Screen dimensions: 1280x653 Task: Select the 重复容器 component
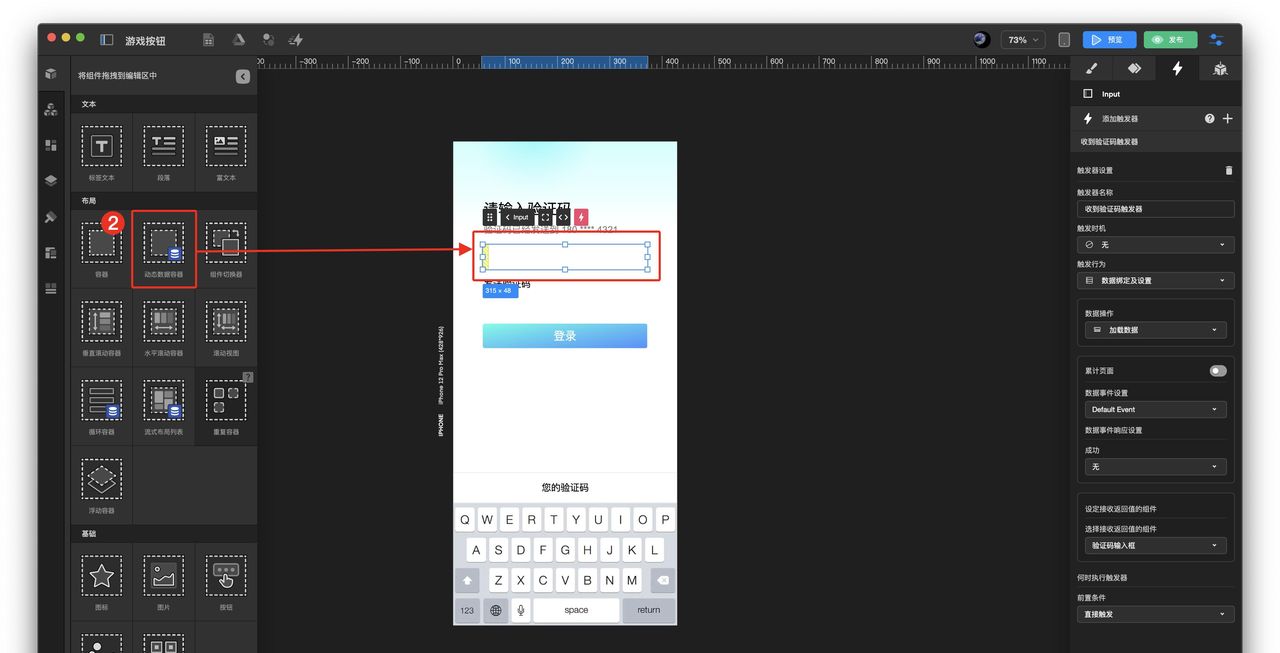point(225,407)
